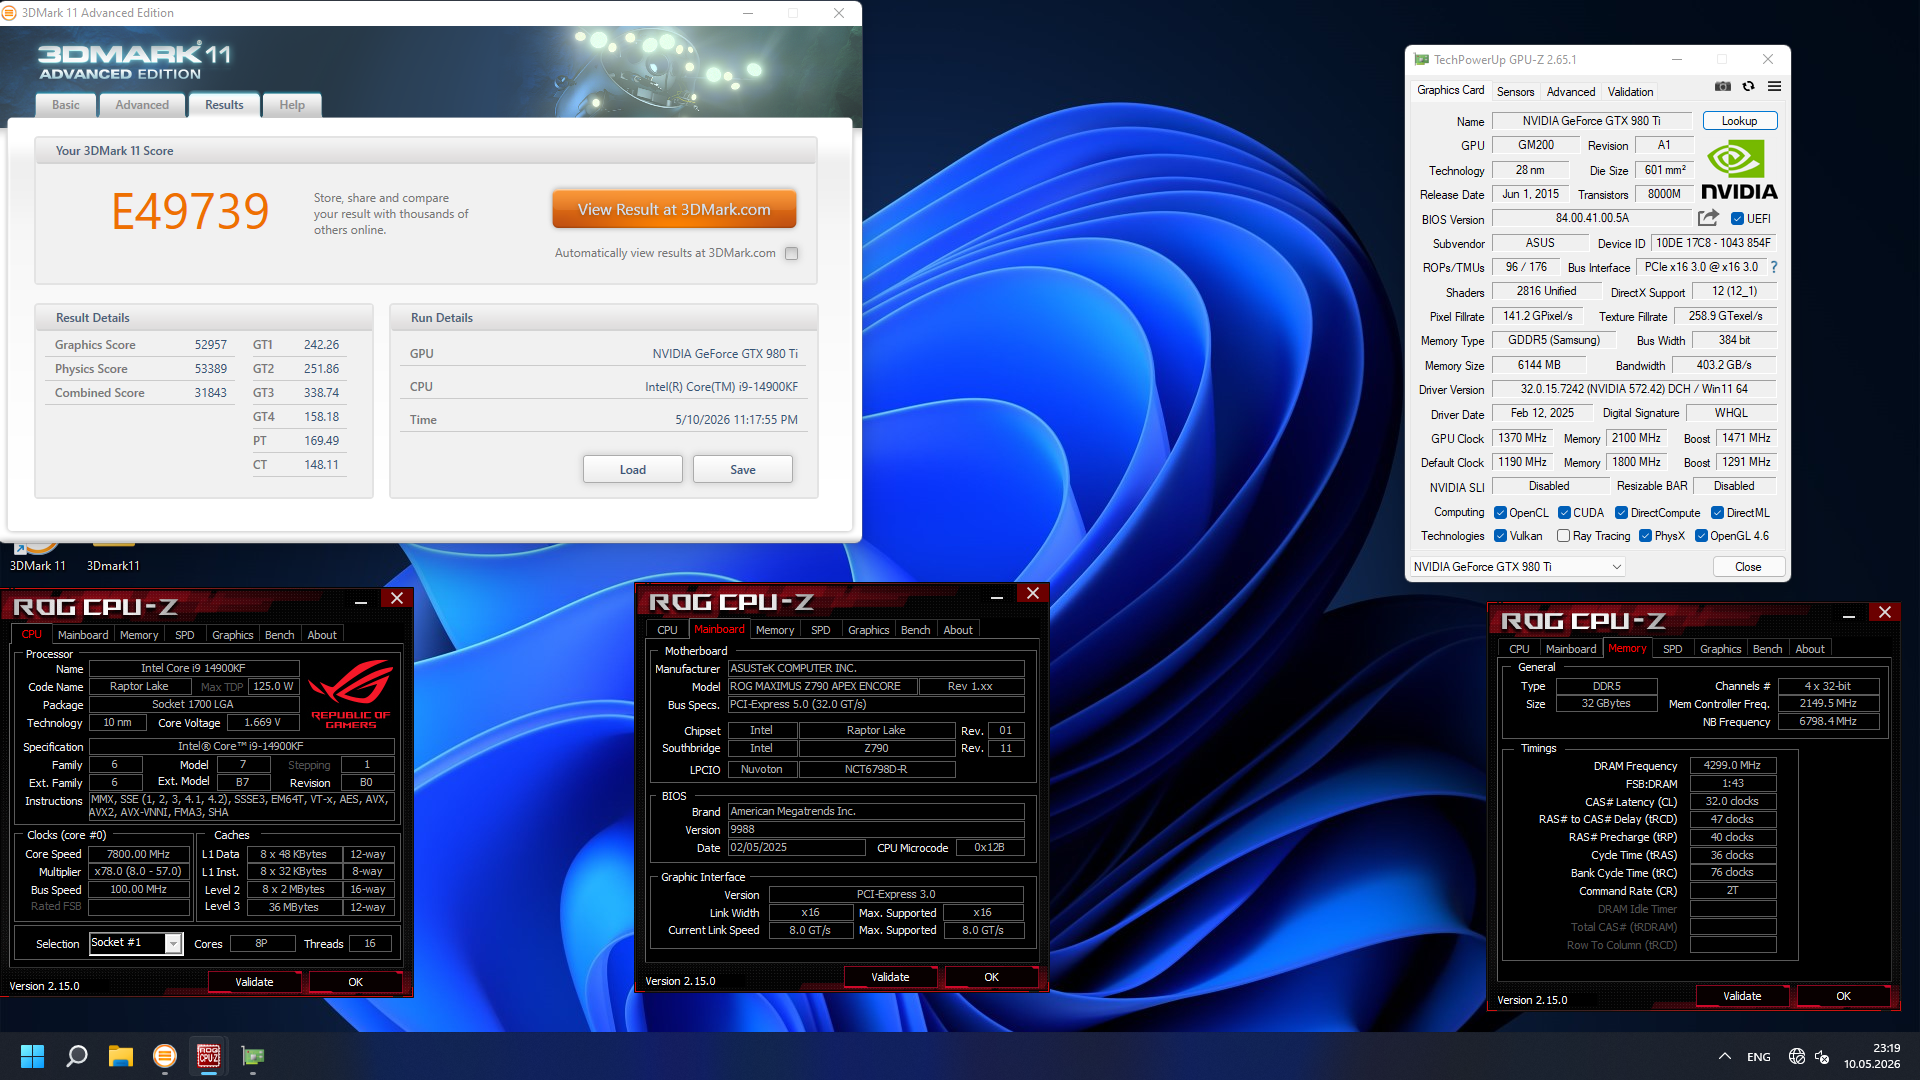Click Validate in CPU-Z Memory window
This screenshot has width=1920, height=1080.
click(1742, 996)
